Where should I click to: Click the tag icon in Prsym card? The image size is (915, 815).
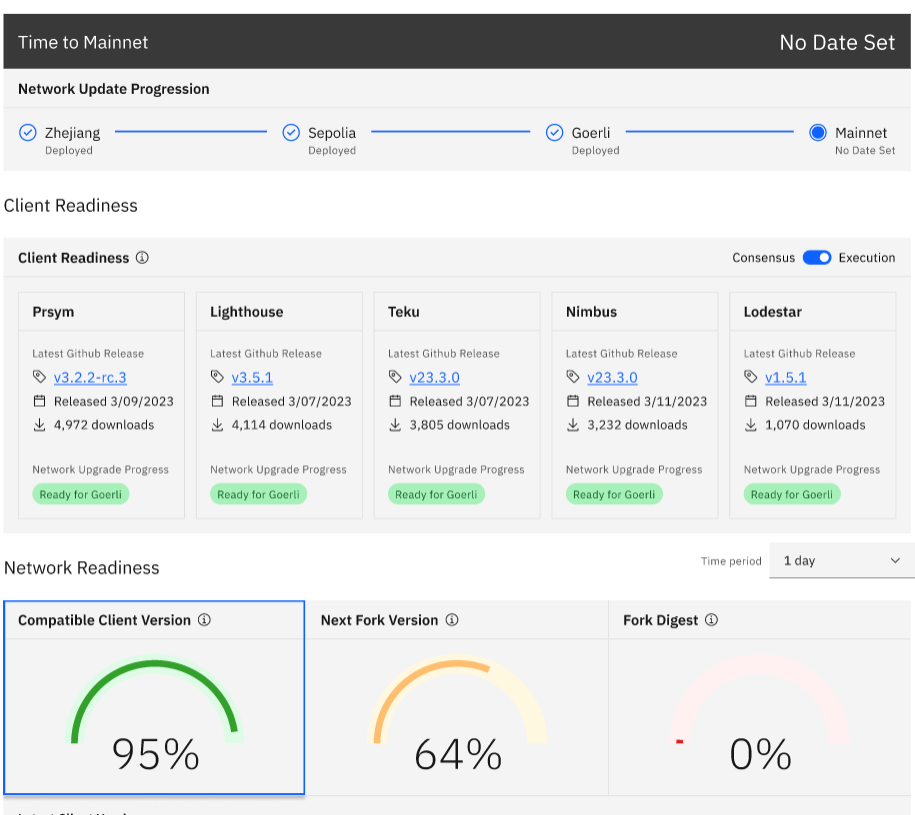coord(39,377)
